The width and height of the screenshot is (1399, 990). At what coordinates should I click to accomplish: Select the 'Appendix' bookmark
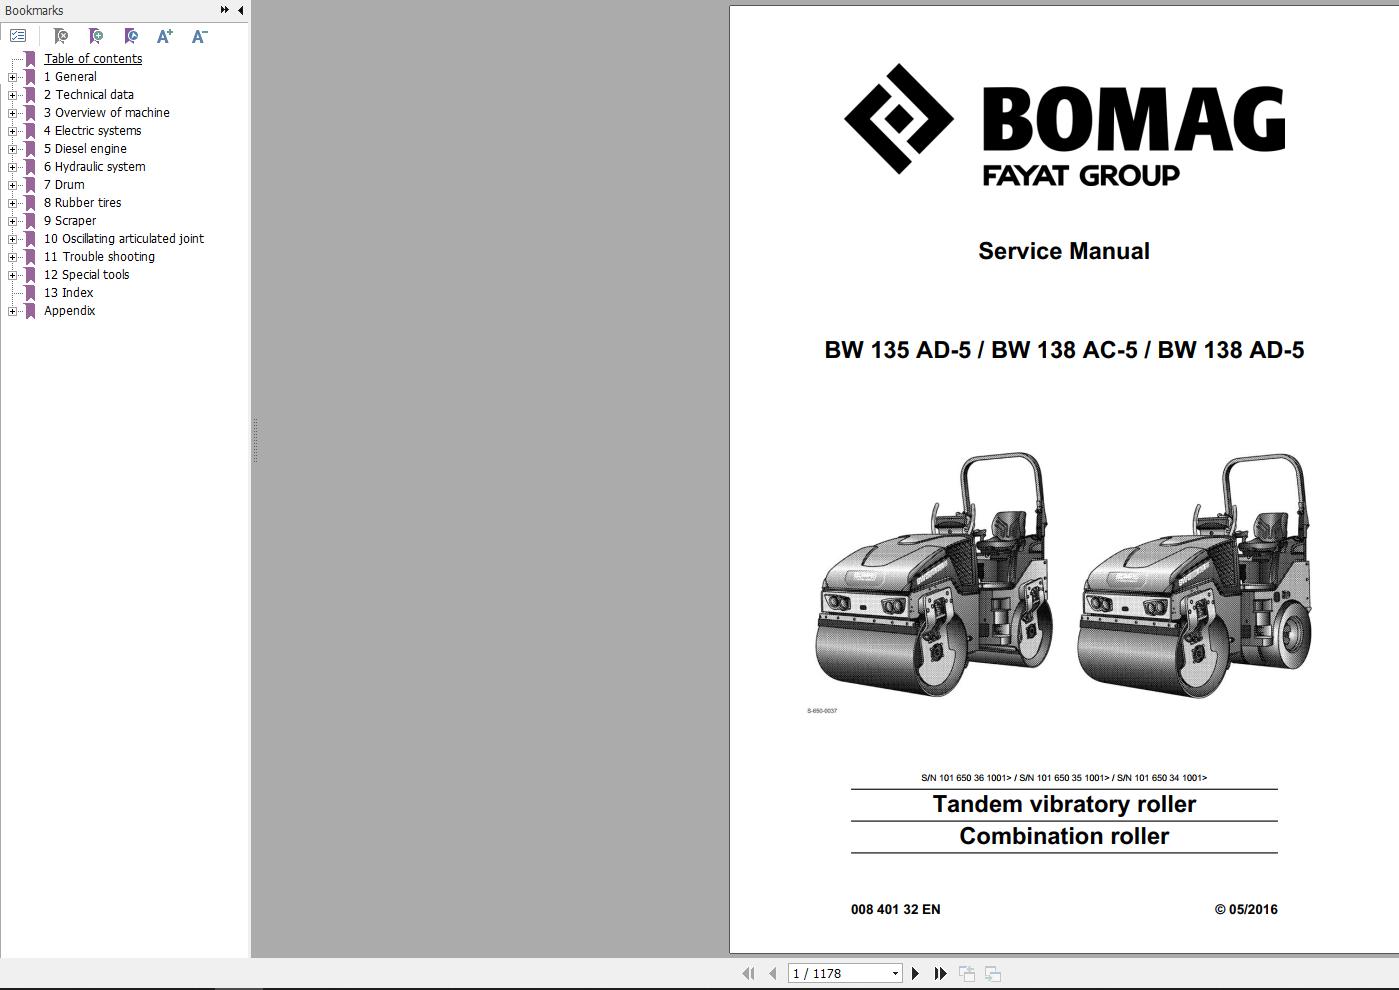70,311
